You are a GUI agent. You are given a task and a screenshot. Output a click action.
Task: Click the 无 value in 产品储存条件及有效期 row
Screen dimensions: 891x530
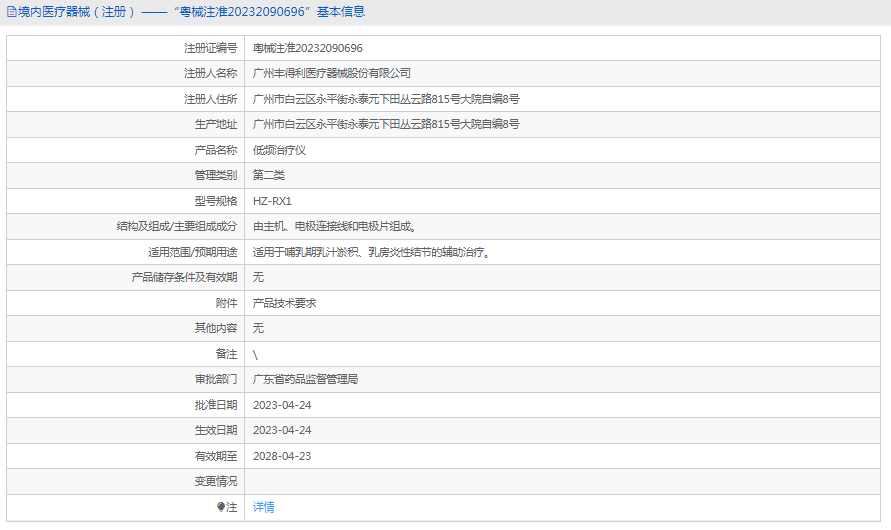pyautogui.click(x=258, y=277)
